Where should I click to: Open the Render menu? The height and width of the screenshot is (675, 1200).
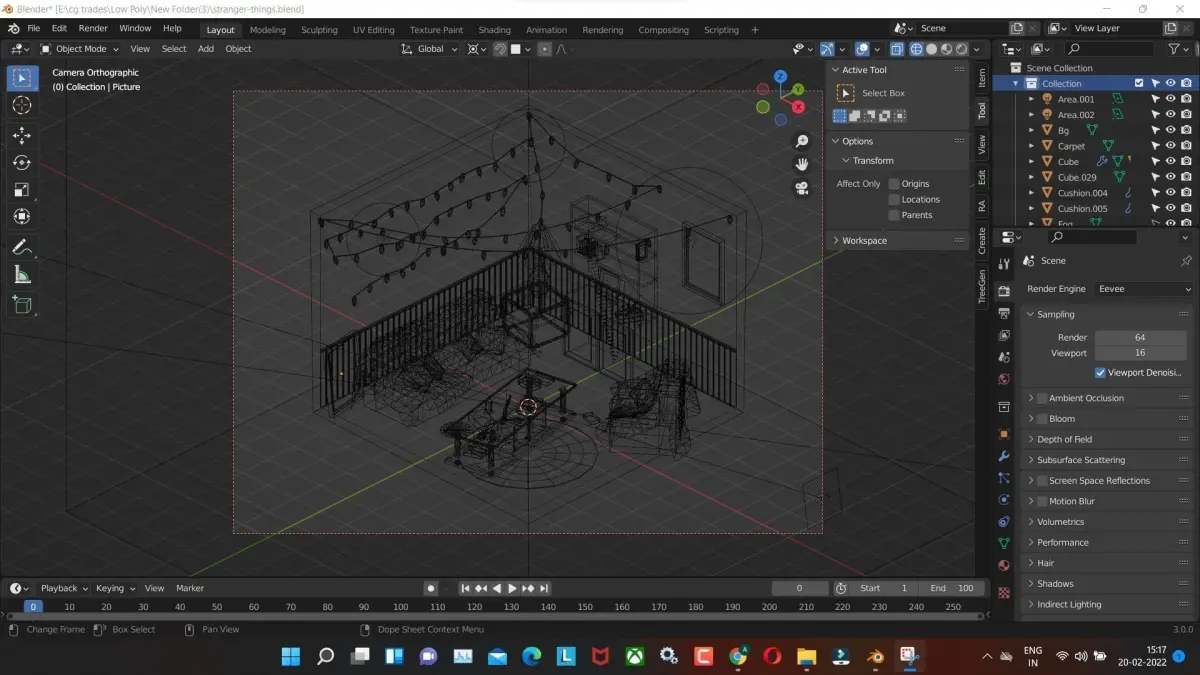click(93, 29)
